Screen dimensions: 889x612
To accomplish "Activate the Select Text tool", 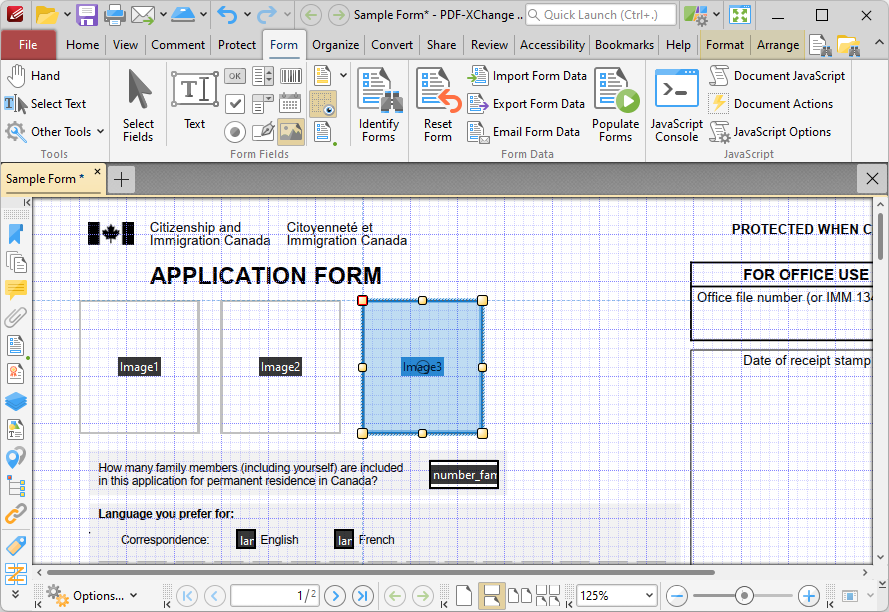I will coord(45,104).
